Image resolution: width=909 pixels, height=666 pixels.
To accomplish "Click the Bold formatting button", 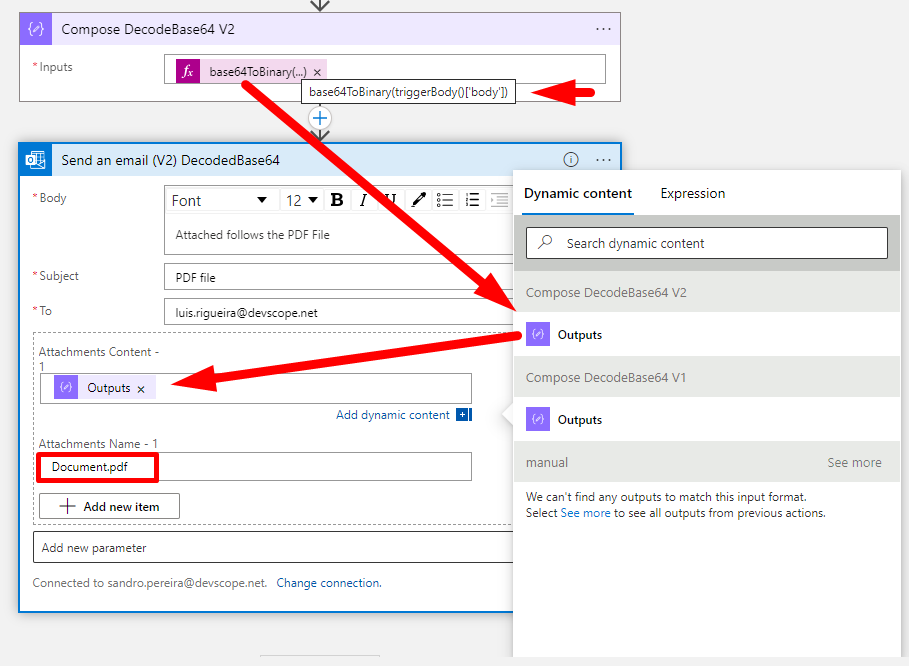I will click(x=337, y=200).
